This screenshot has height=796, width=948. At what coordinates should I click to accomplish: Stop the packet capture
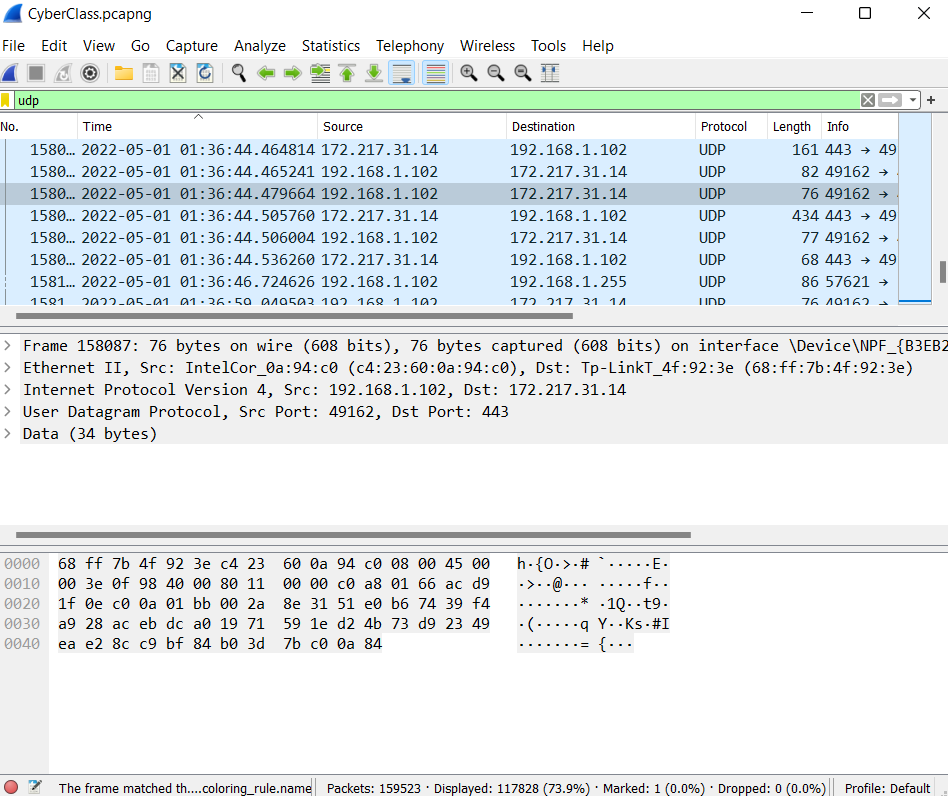[x=34, y=72]
